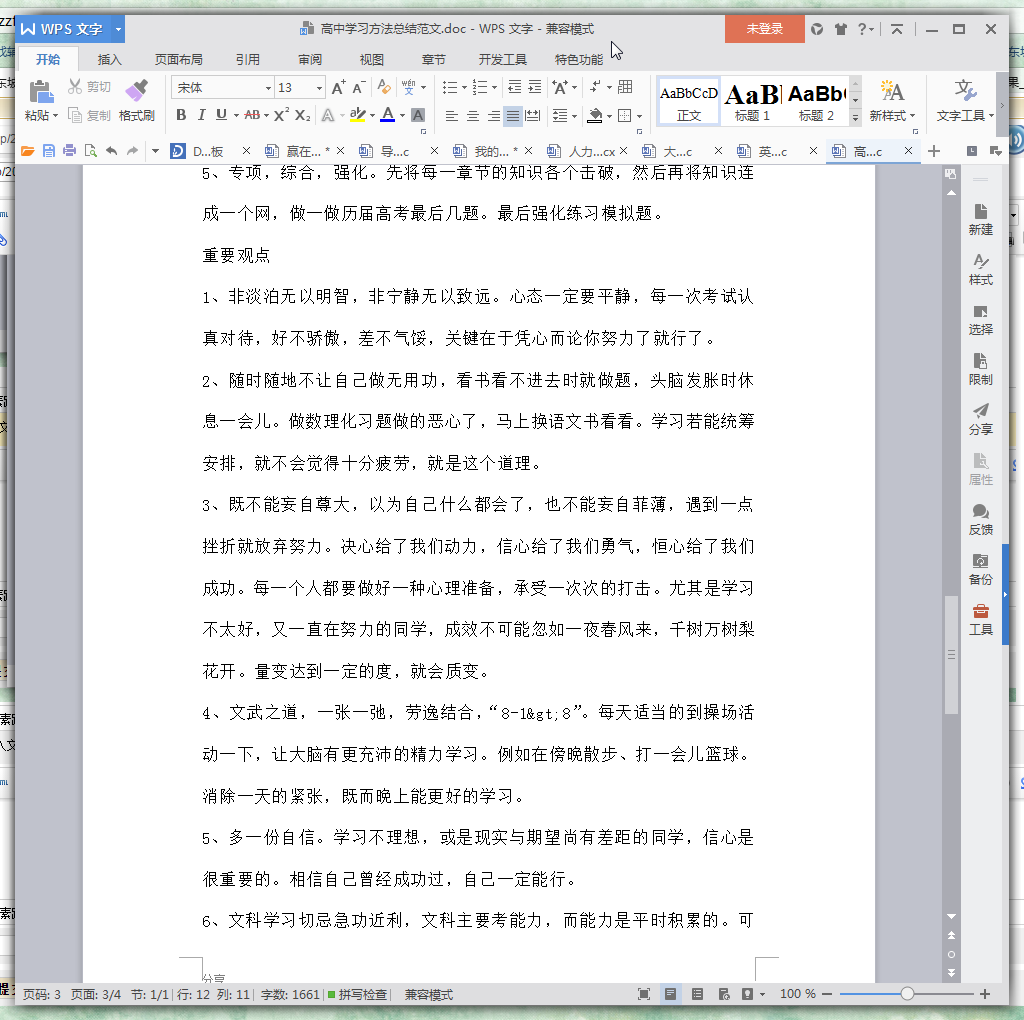1024x1020 pixels.
Task: Open Restrict (限制) editing in sidebar
Action: [x=980, y=370]
